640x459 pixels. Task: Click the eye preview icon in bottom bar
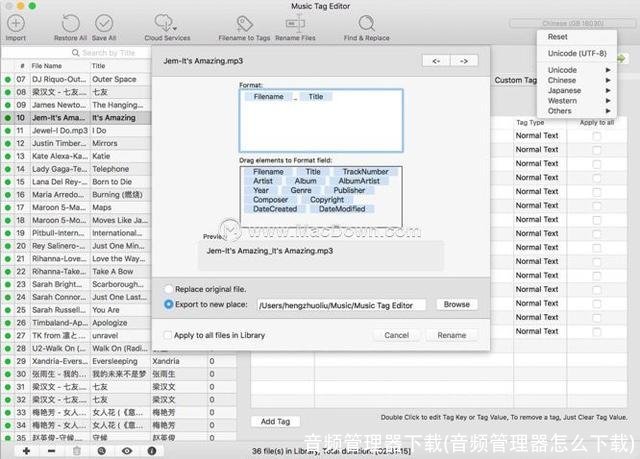127,451
